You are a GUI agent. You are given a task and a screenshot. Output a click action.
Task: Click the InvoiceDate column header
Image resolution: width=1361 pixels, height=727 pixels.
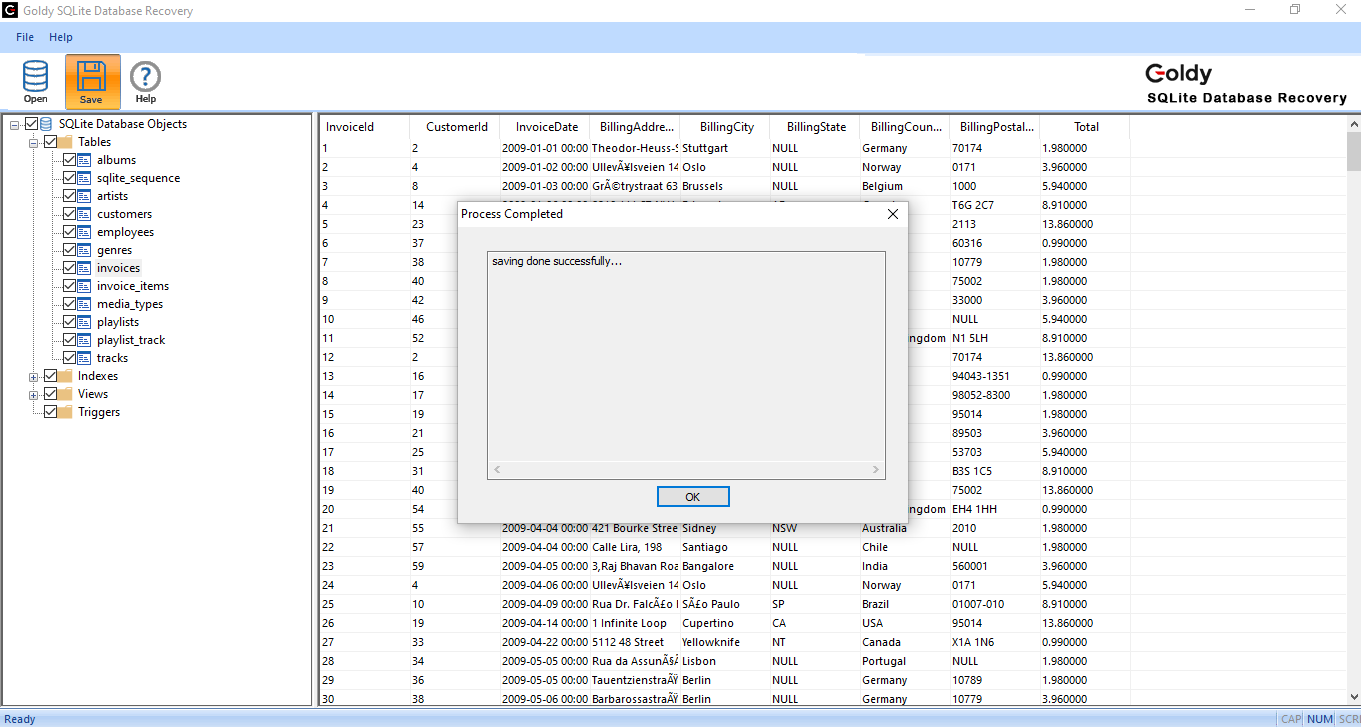(545, 127)
